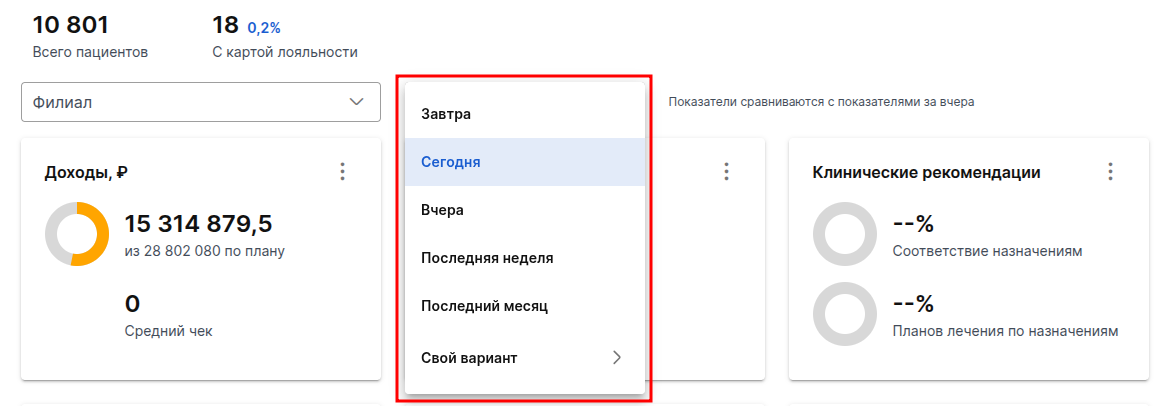Screen dimensions: 1167x406
Task: Select Вчера from the period list
Action: click(525, 210)
